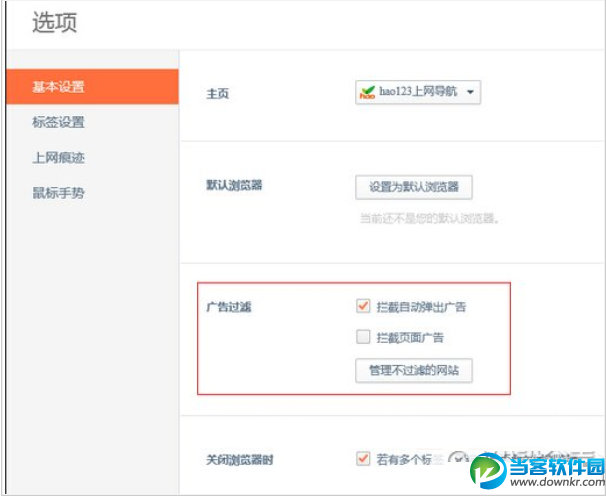Expand the hao123上网导航 homepage dropdown

[x=418, y=92]
